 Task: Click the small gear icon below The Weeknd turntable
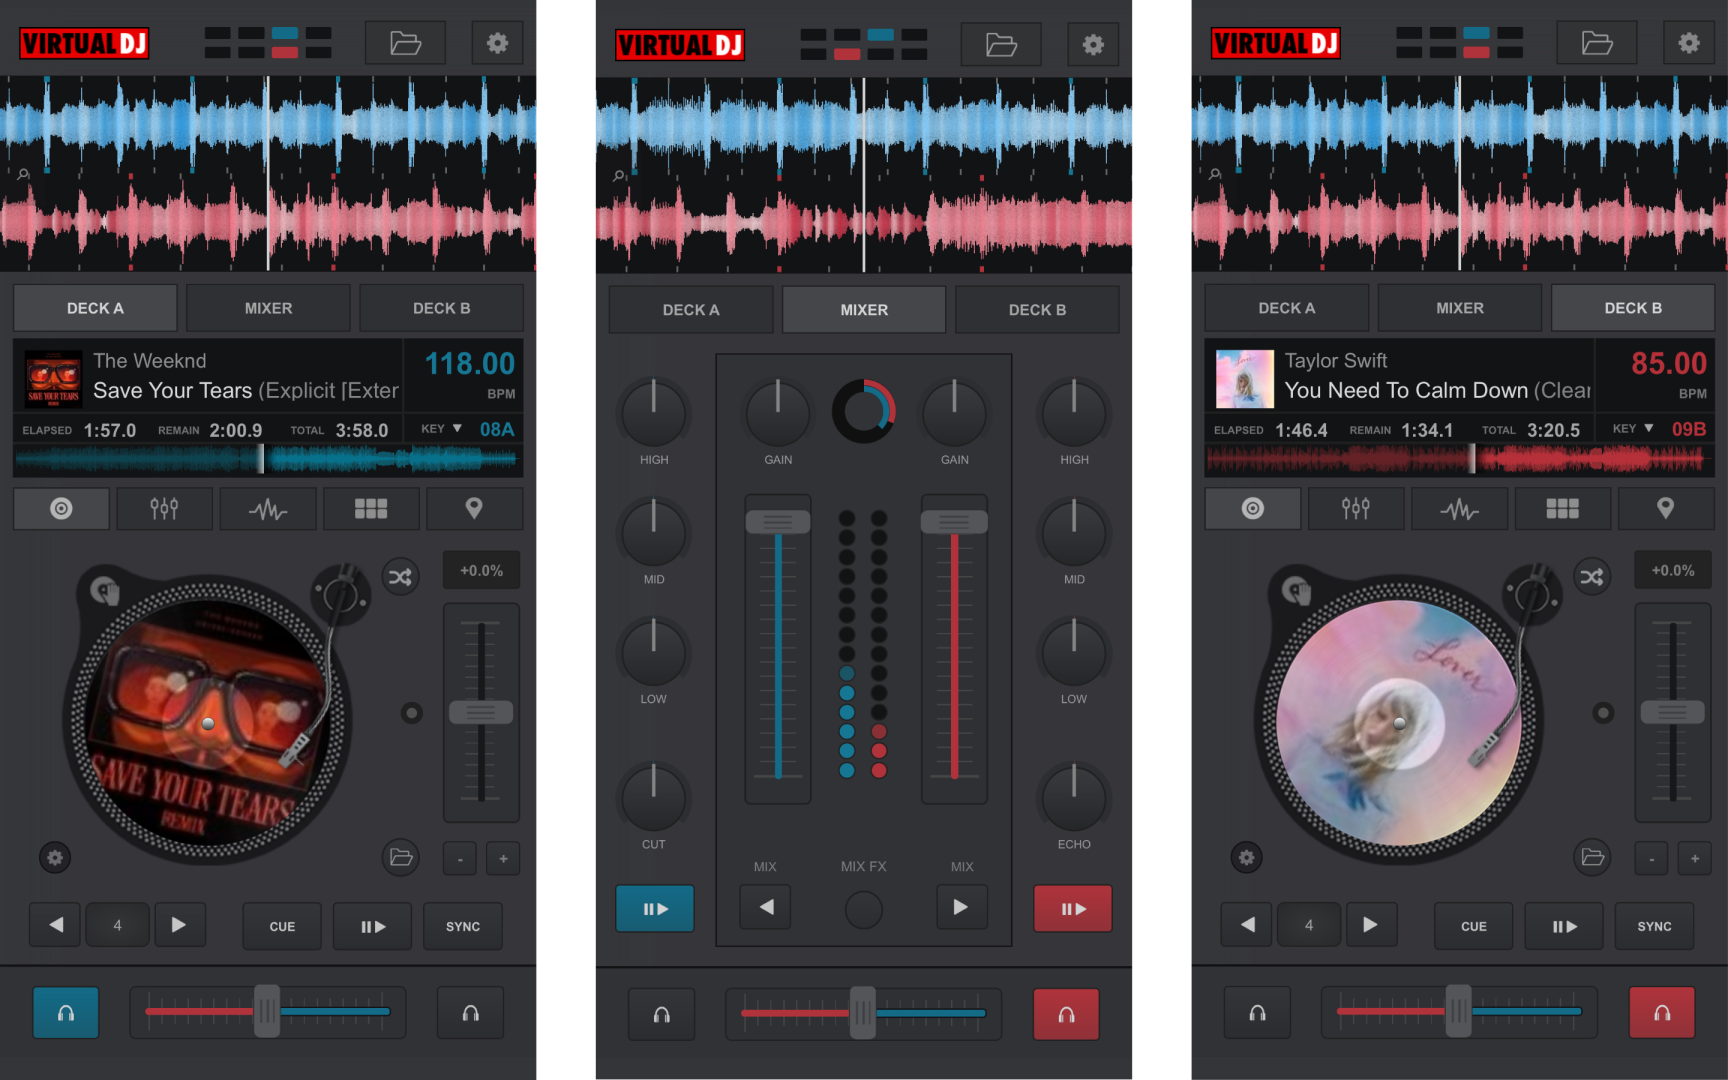pos(55,858)
